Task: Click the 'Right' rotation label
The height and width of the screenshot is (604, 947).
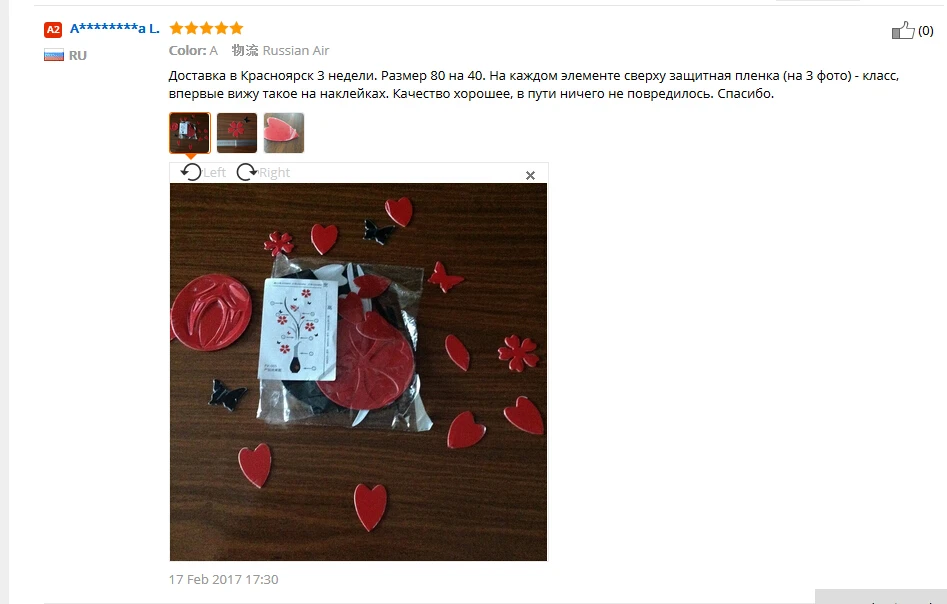Action: tap(275, 173)
